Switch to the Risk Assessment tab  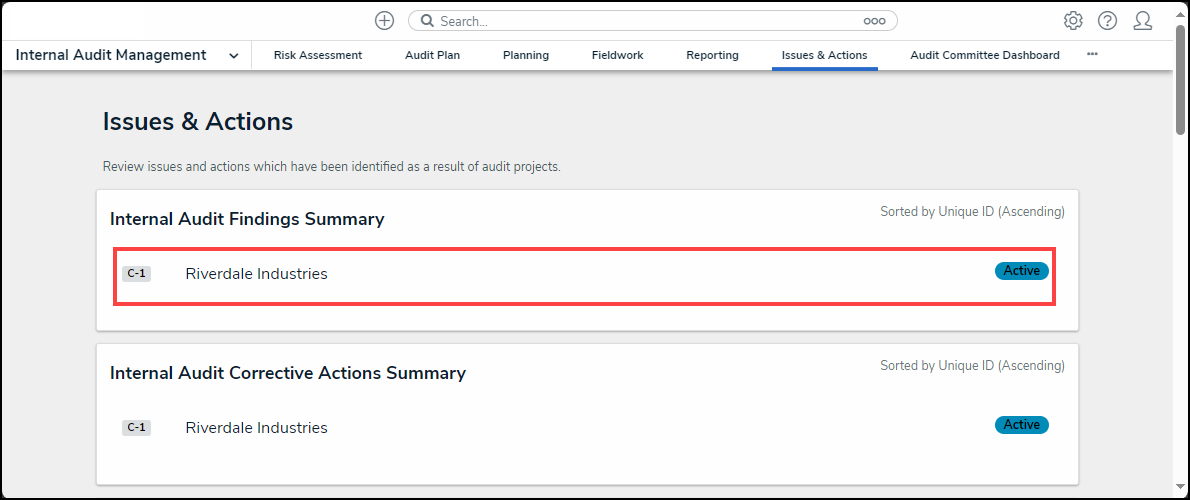(318, 56)
